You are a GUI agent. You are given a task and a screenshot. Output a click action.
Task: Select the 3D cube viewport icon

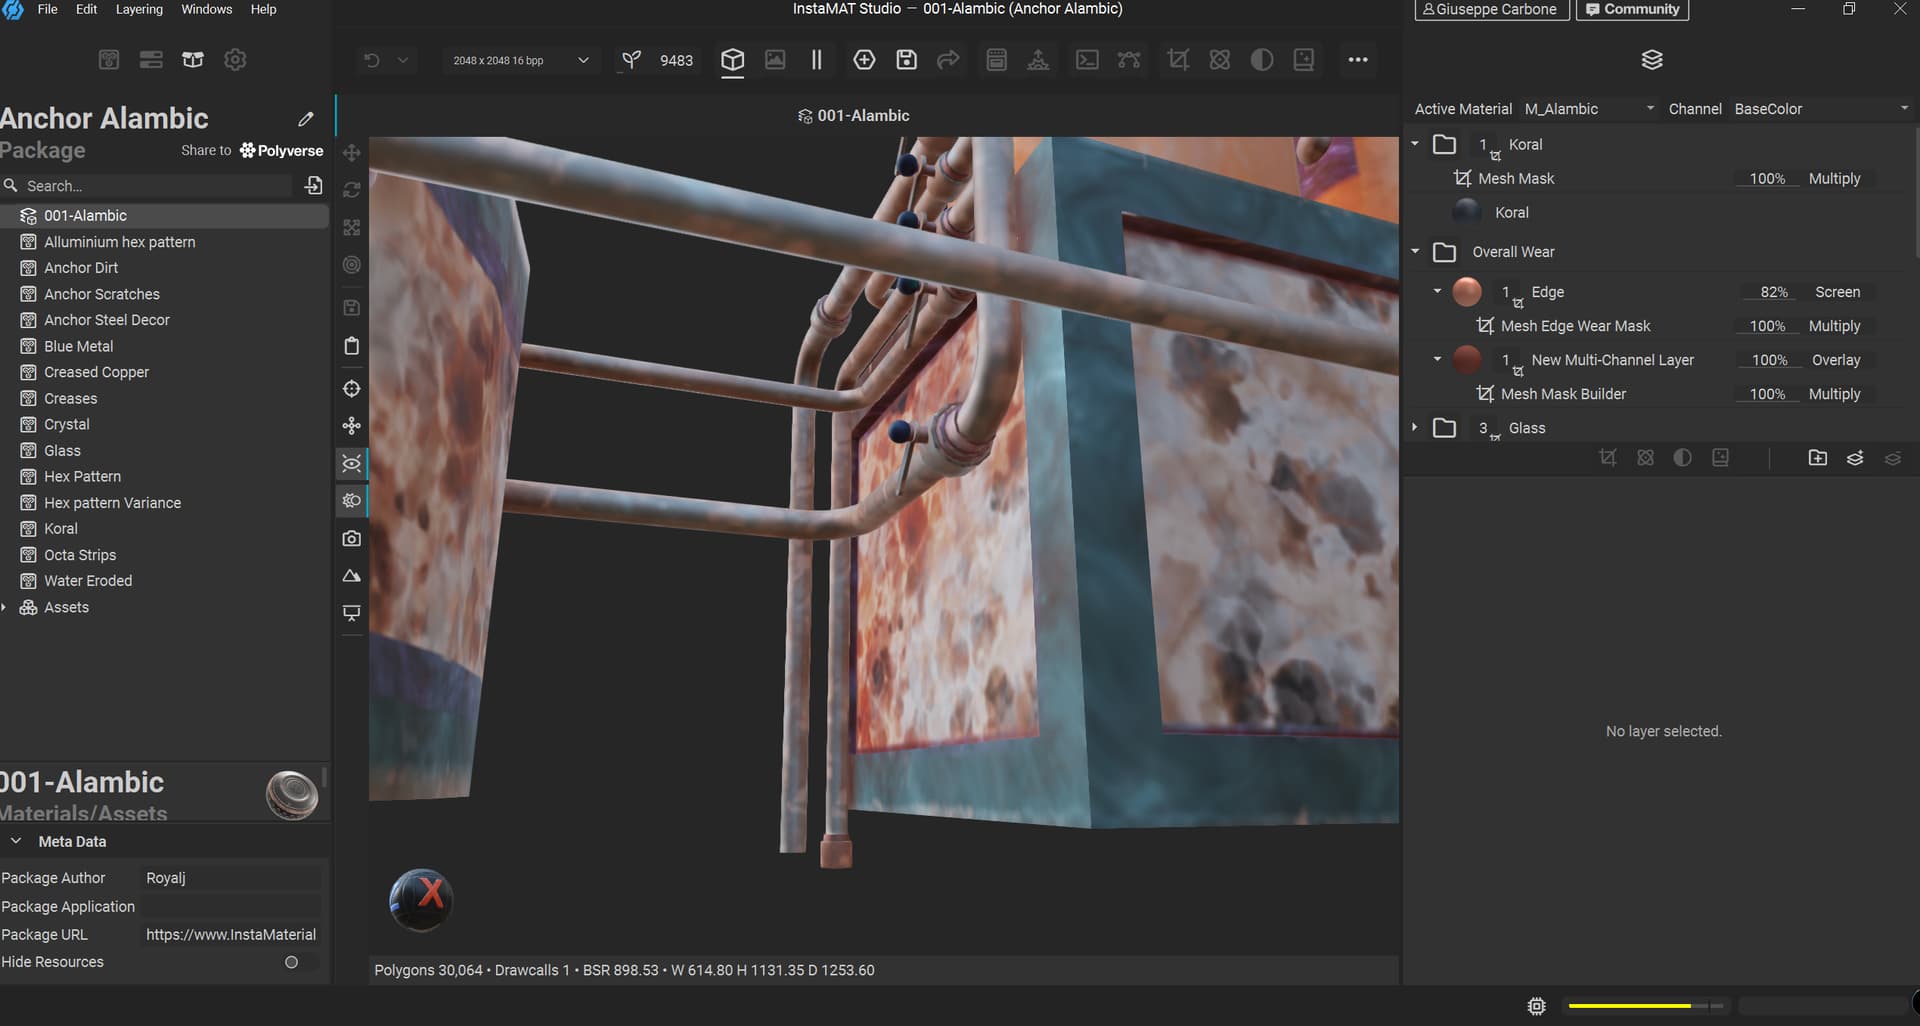[732, 60]
